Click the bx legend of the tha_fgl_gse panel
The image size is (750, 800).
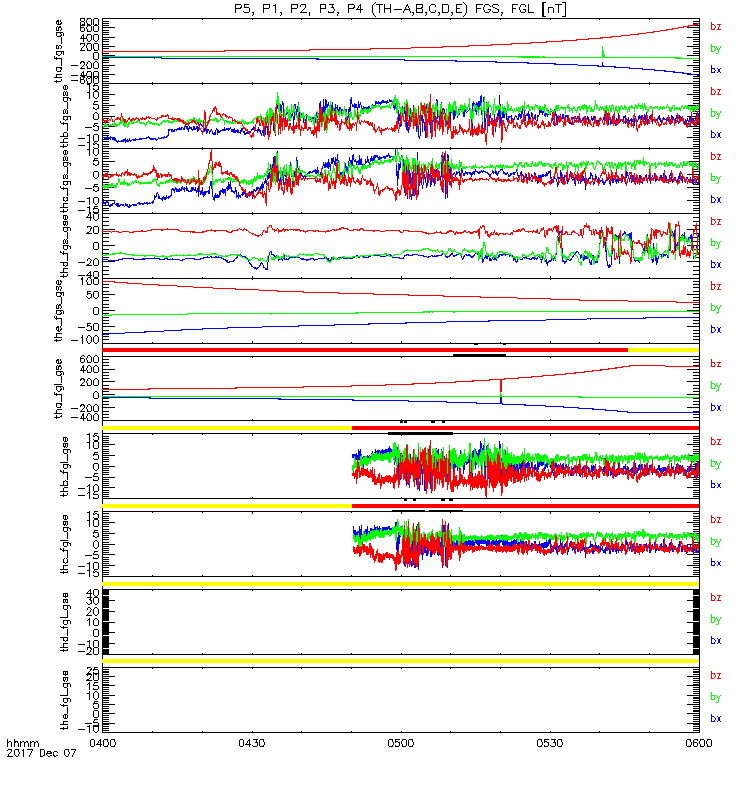point(716,407)
